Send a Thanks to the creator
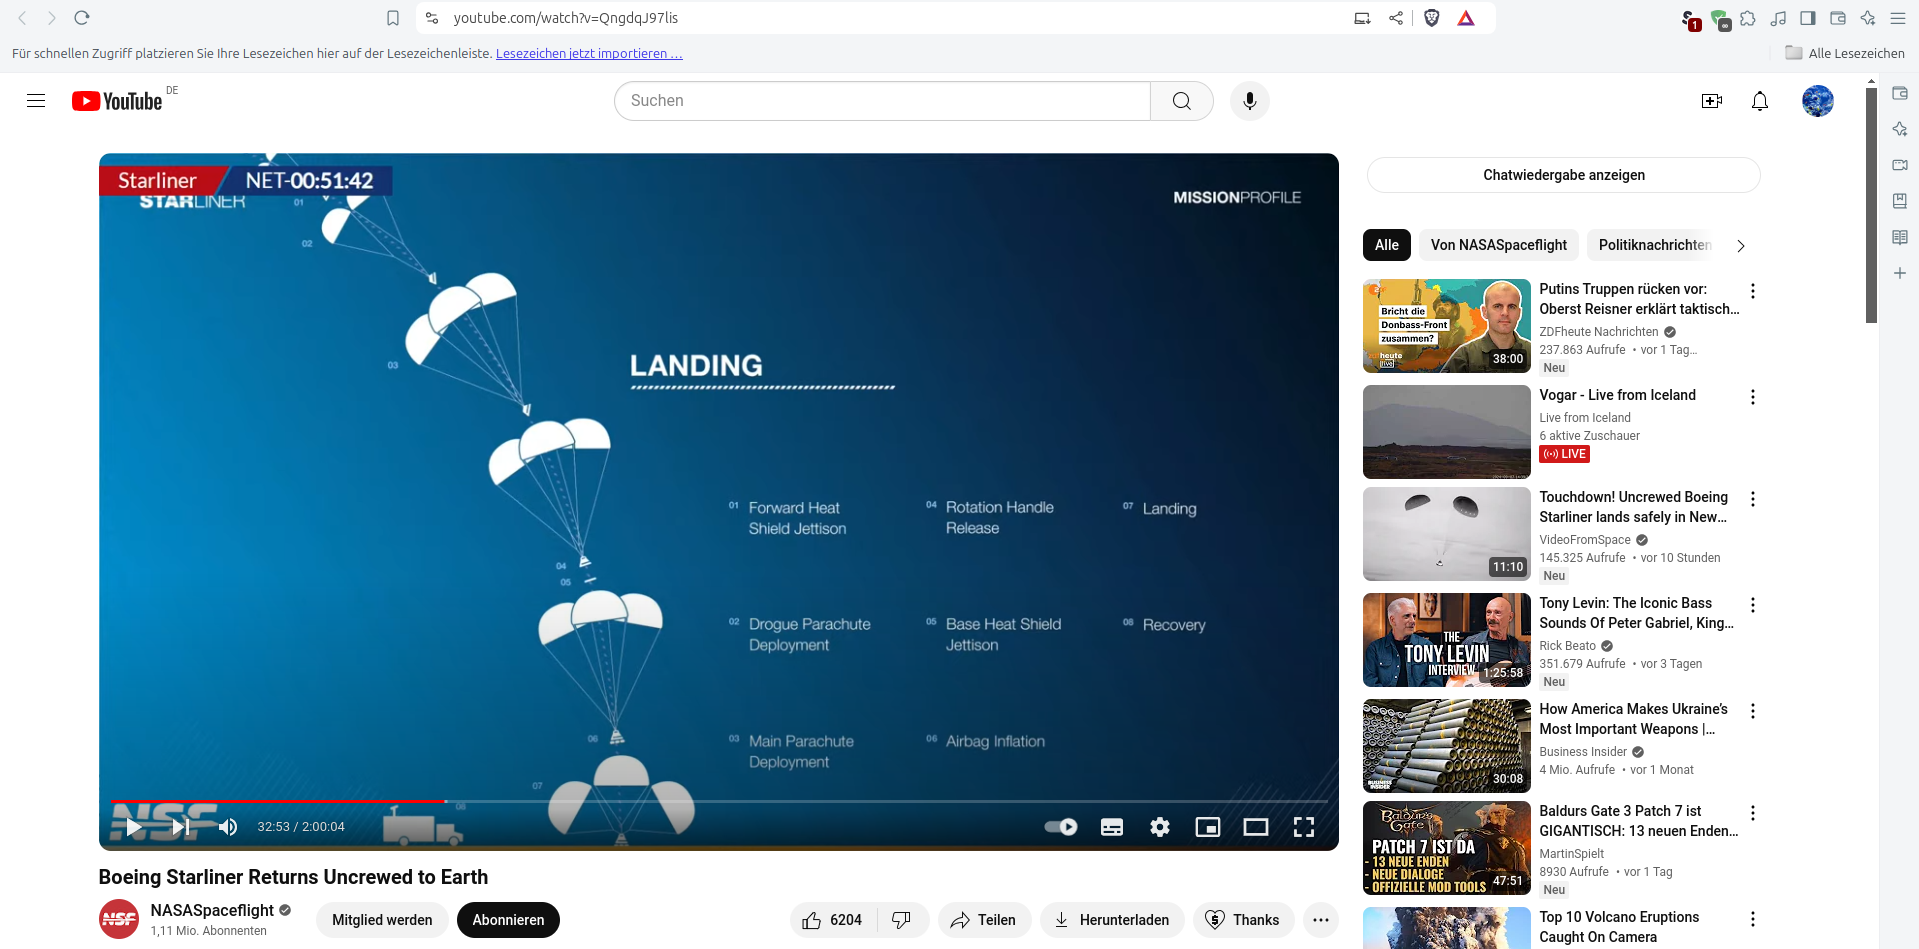The image size is (1919, 949). [1243, 920]
